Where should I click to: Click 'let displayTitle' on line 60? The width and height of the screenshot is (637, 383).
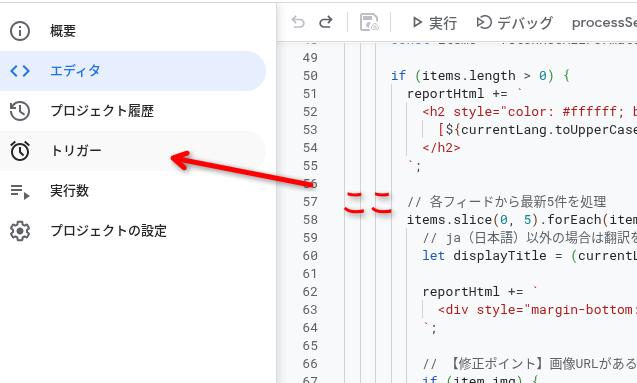pyautogui.click(x=484, y=255)
